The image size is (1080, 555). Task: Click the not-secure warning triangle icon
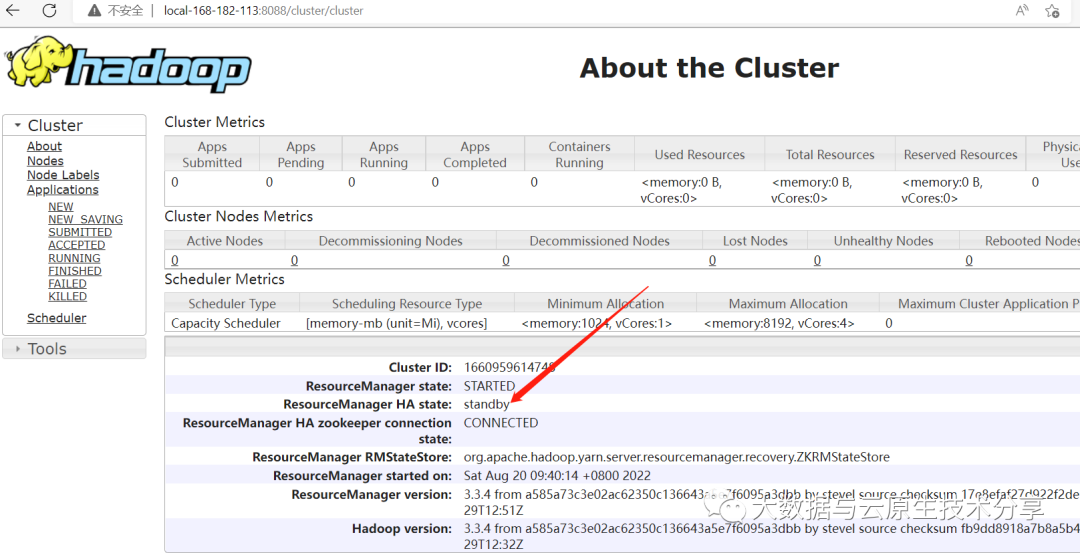(x=95, y=11)
